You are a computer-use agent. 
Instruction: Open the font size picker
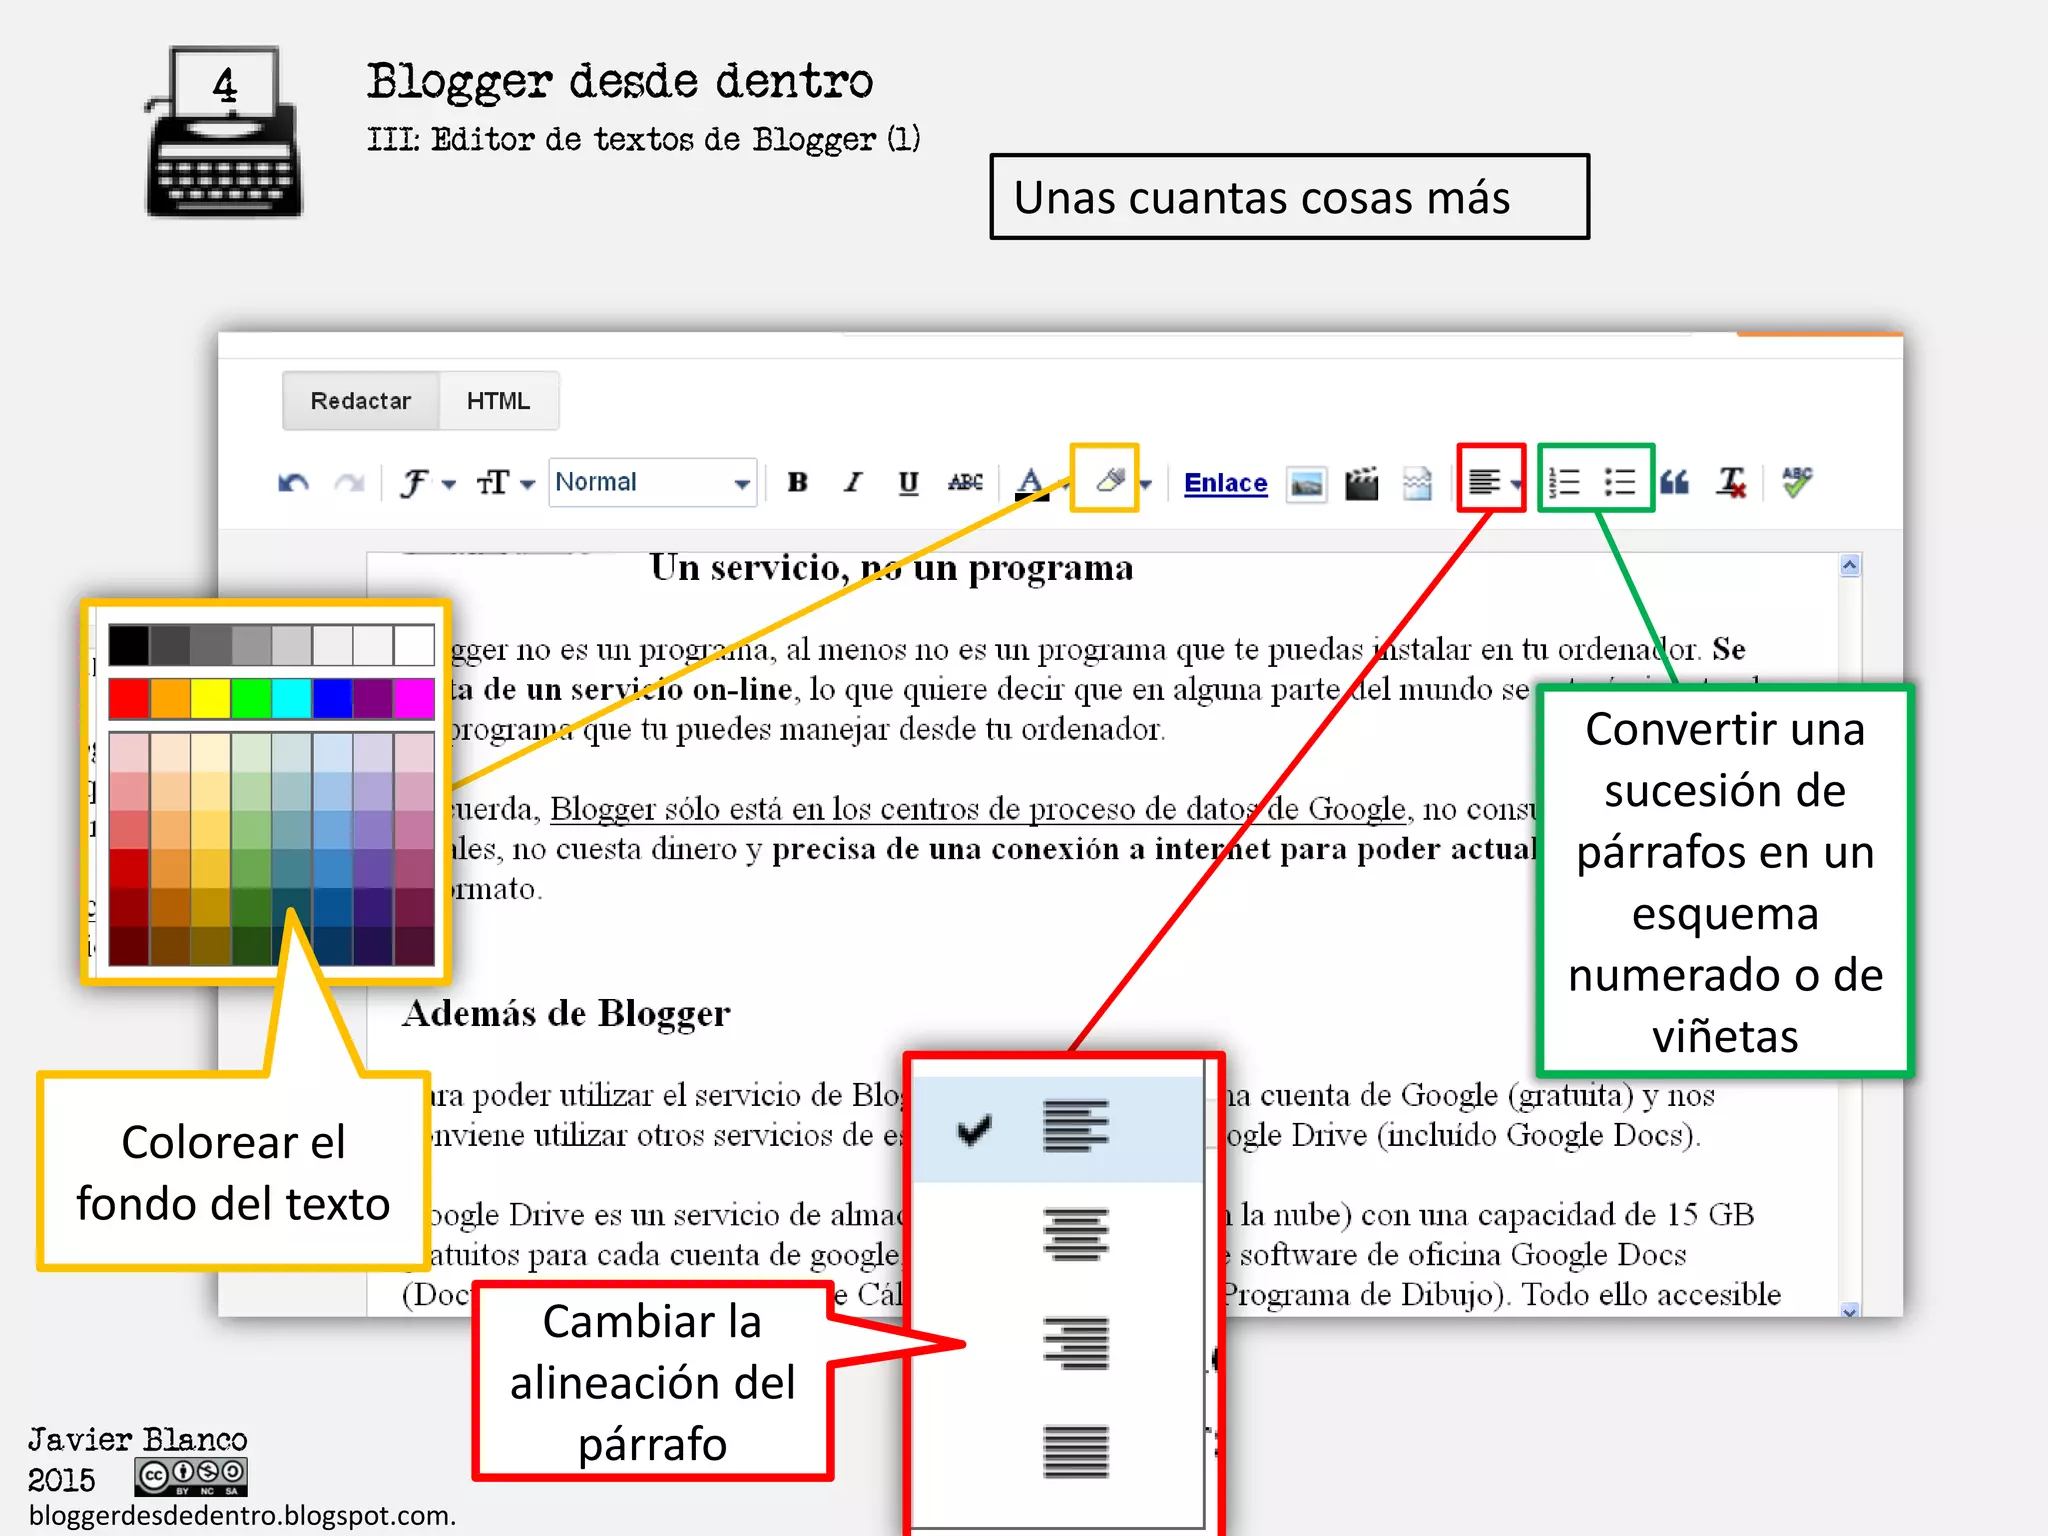click(493, 484)
